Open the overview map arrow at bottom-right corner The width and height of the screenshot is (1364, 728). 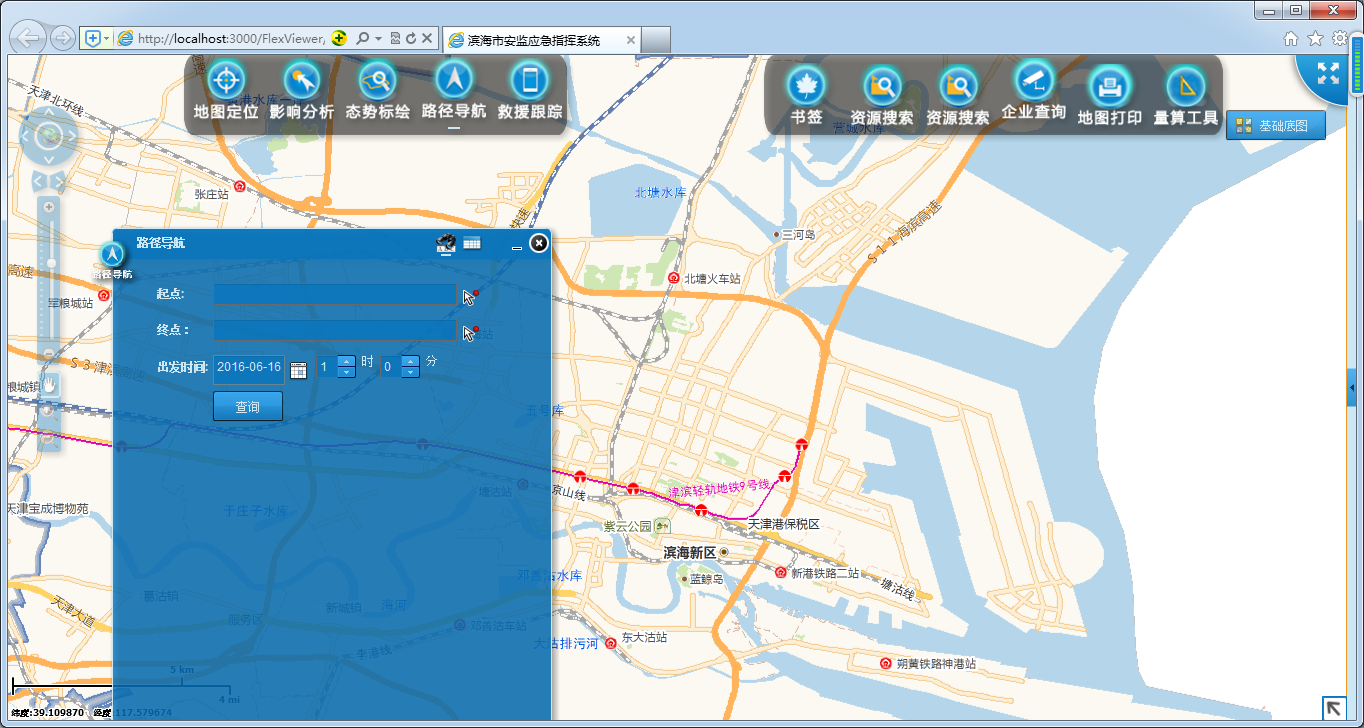click(x=1333, y=708)
